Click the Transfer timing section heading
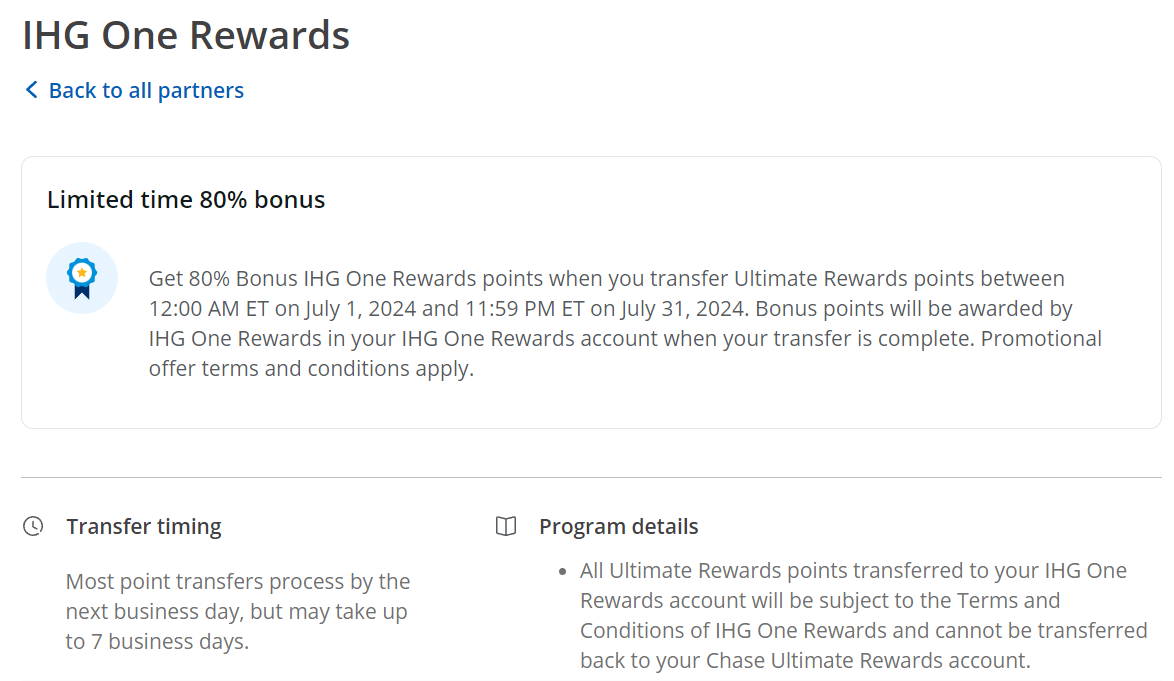 tap(143, 526)
